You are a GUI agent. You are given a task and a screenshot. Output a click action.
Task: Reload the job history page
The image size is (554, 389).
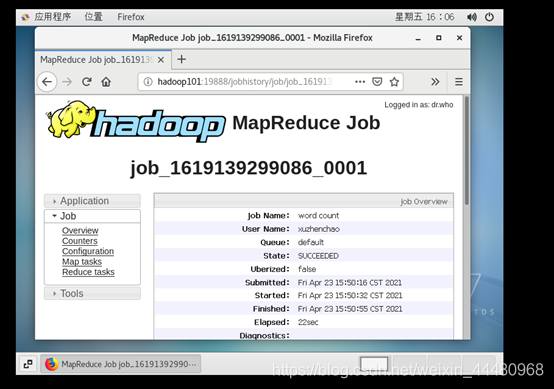click(x=87, y=82)
